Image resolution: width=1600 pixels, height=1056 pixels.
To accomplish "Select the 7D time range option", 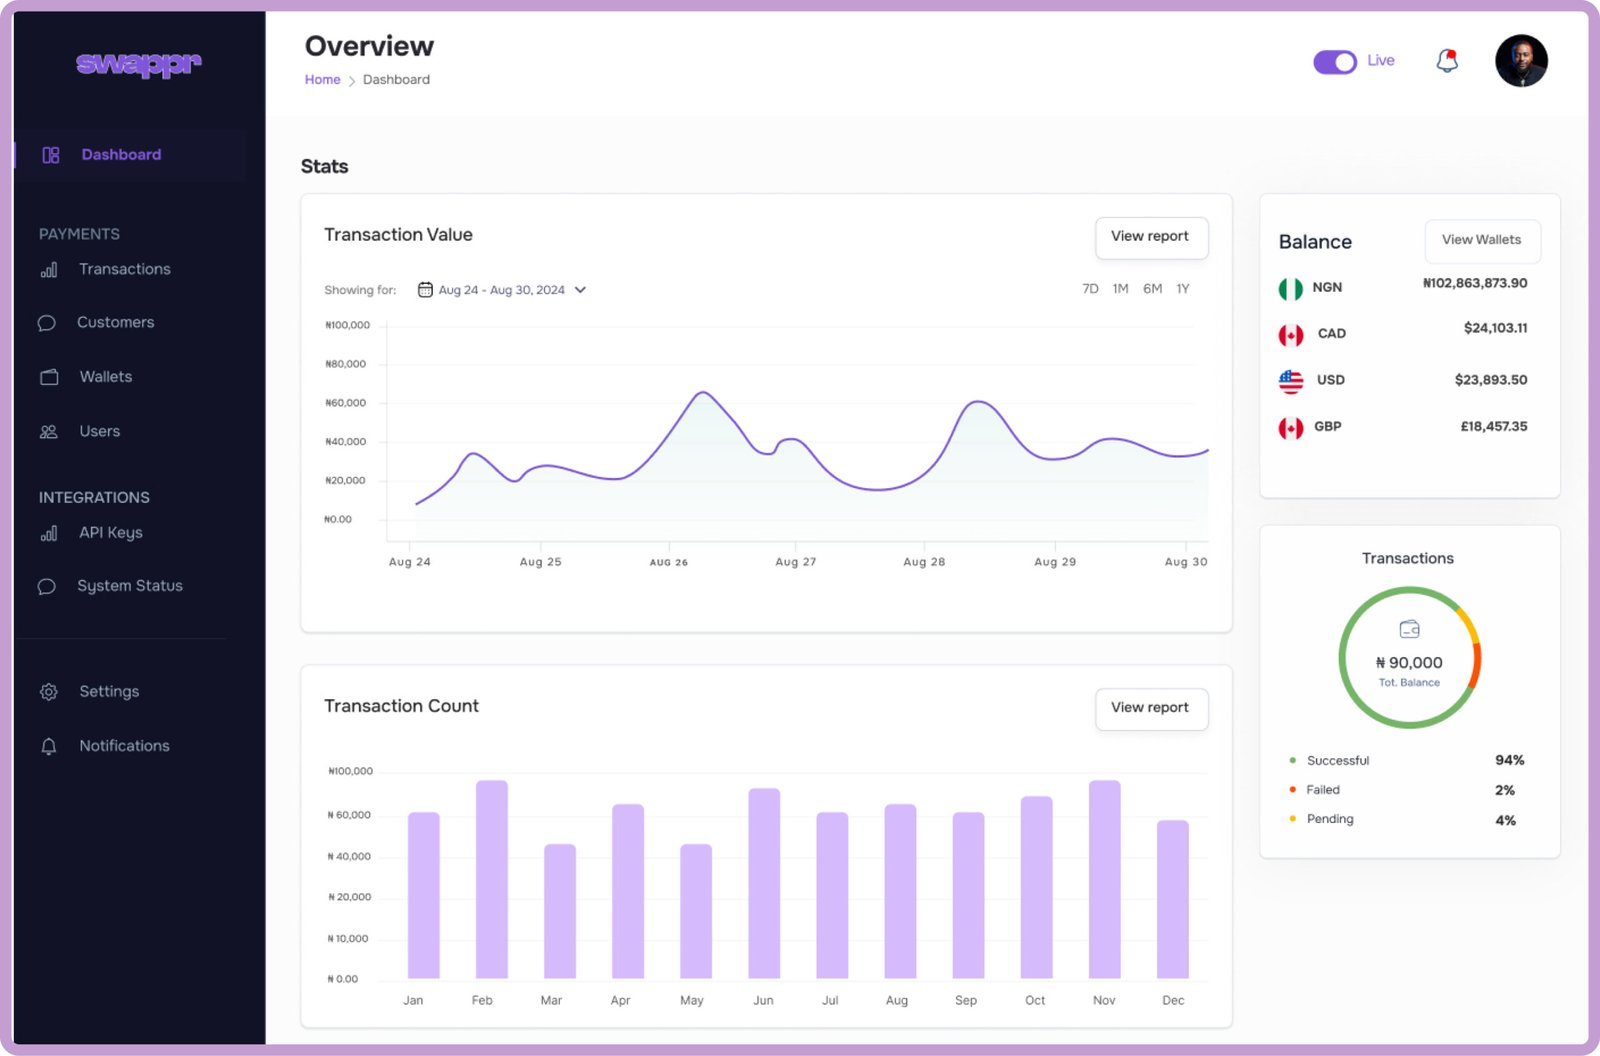I will tap(1090, 289).
